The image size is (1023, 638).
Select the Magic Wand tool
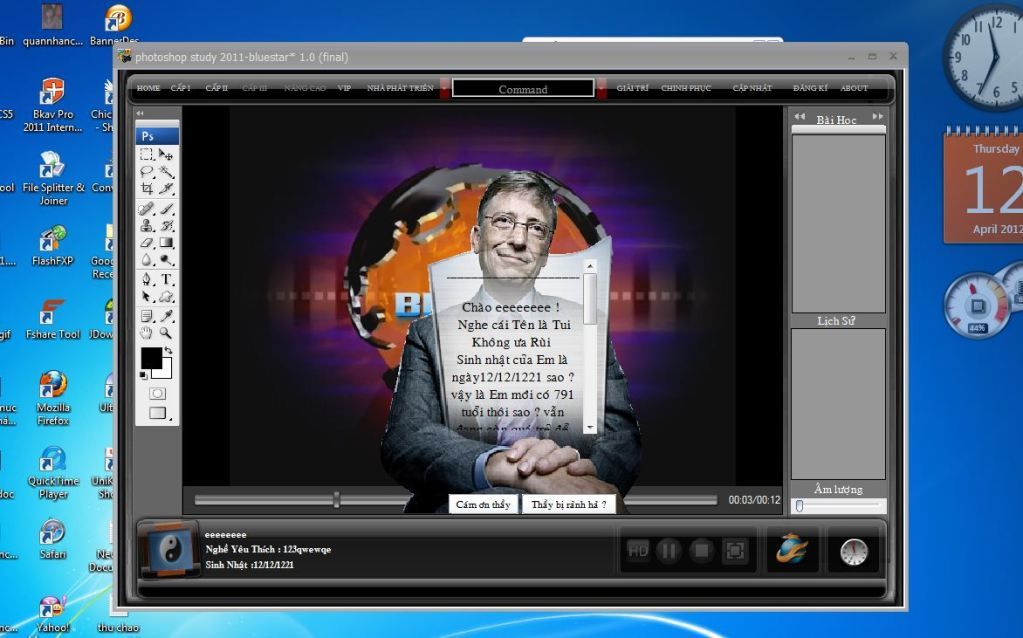pyautogui.click(x=166, y=172)
